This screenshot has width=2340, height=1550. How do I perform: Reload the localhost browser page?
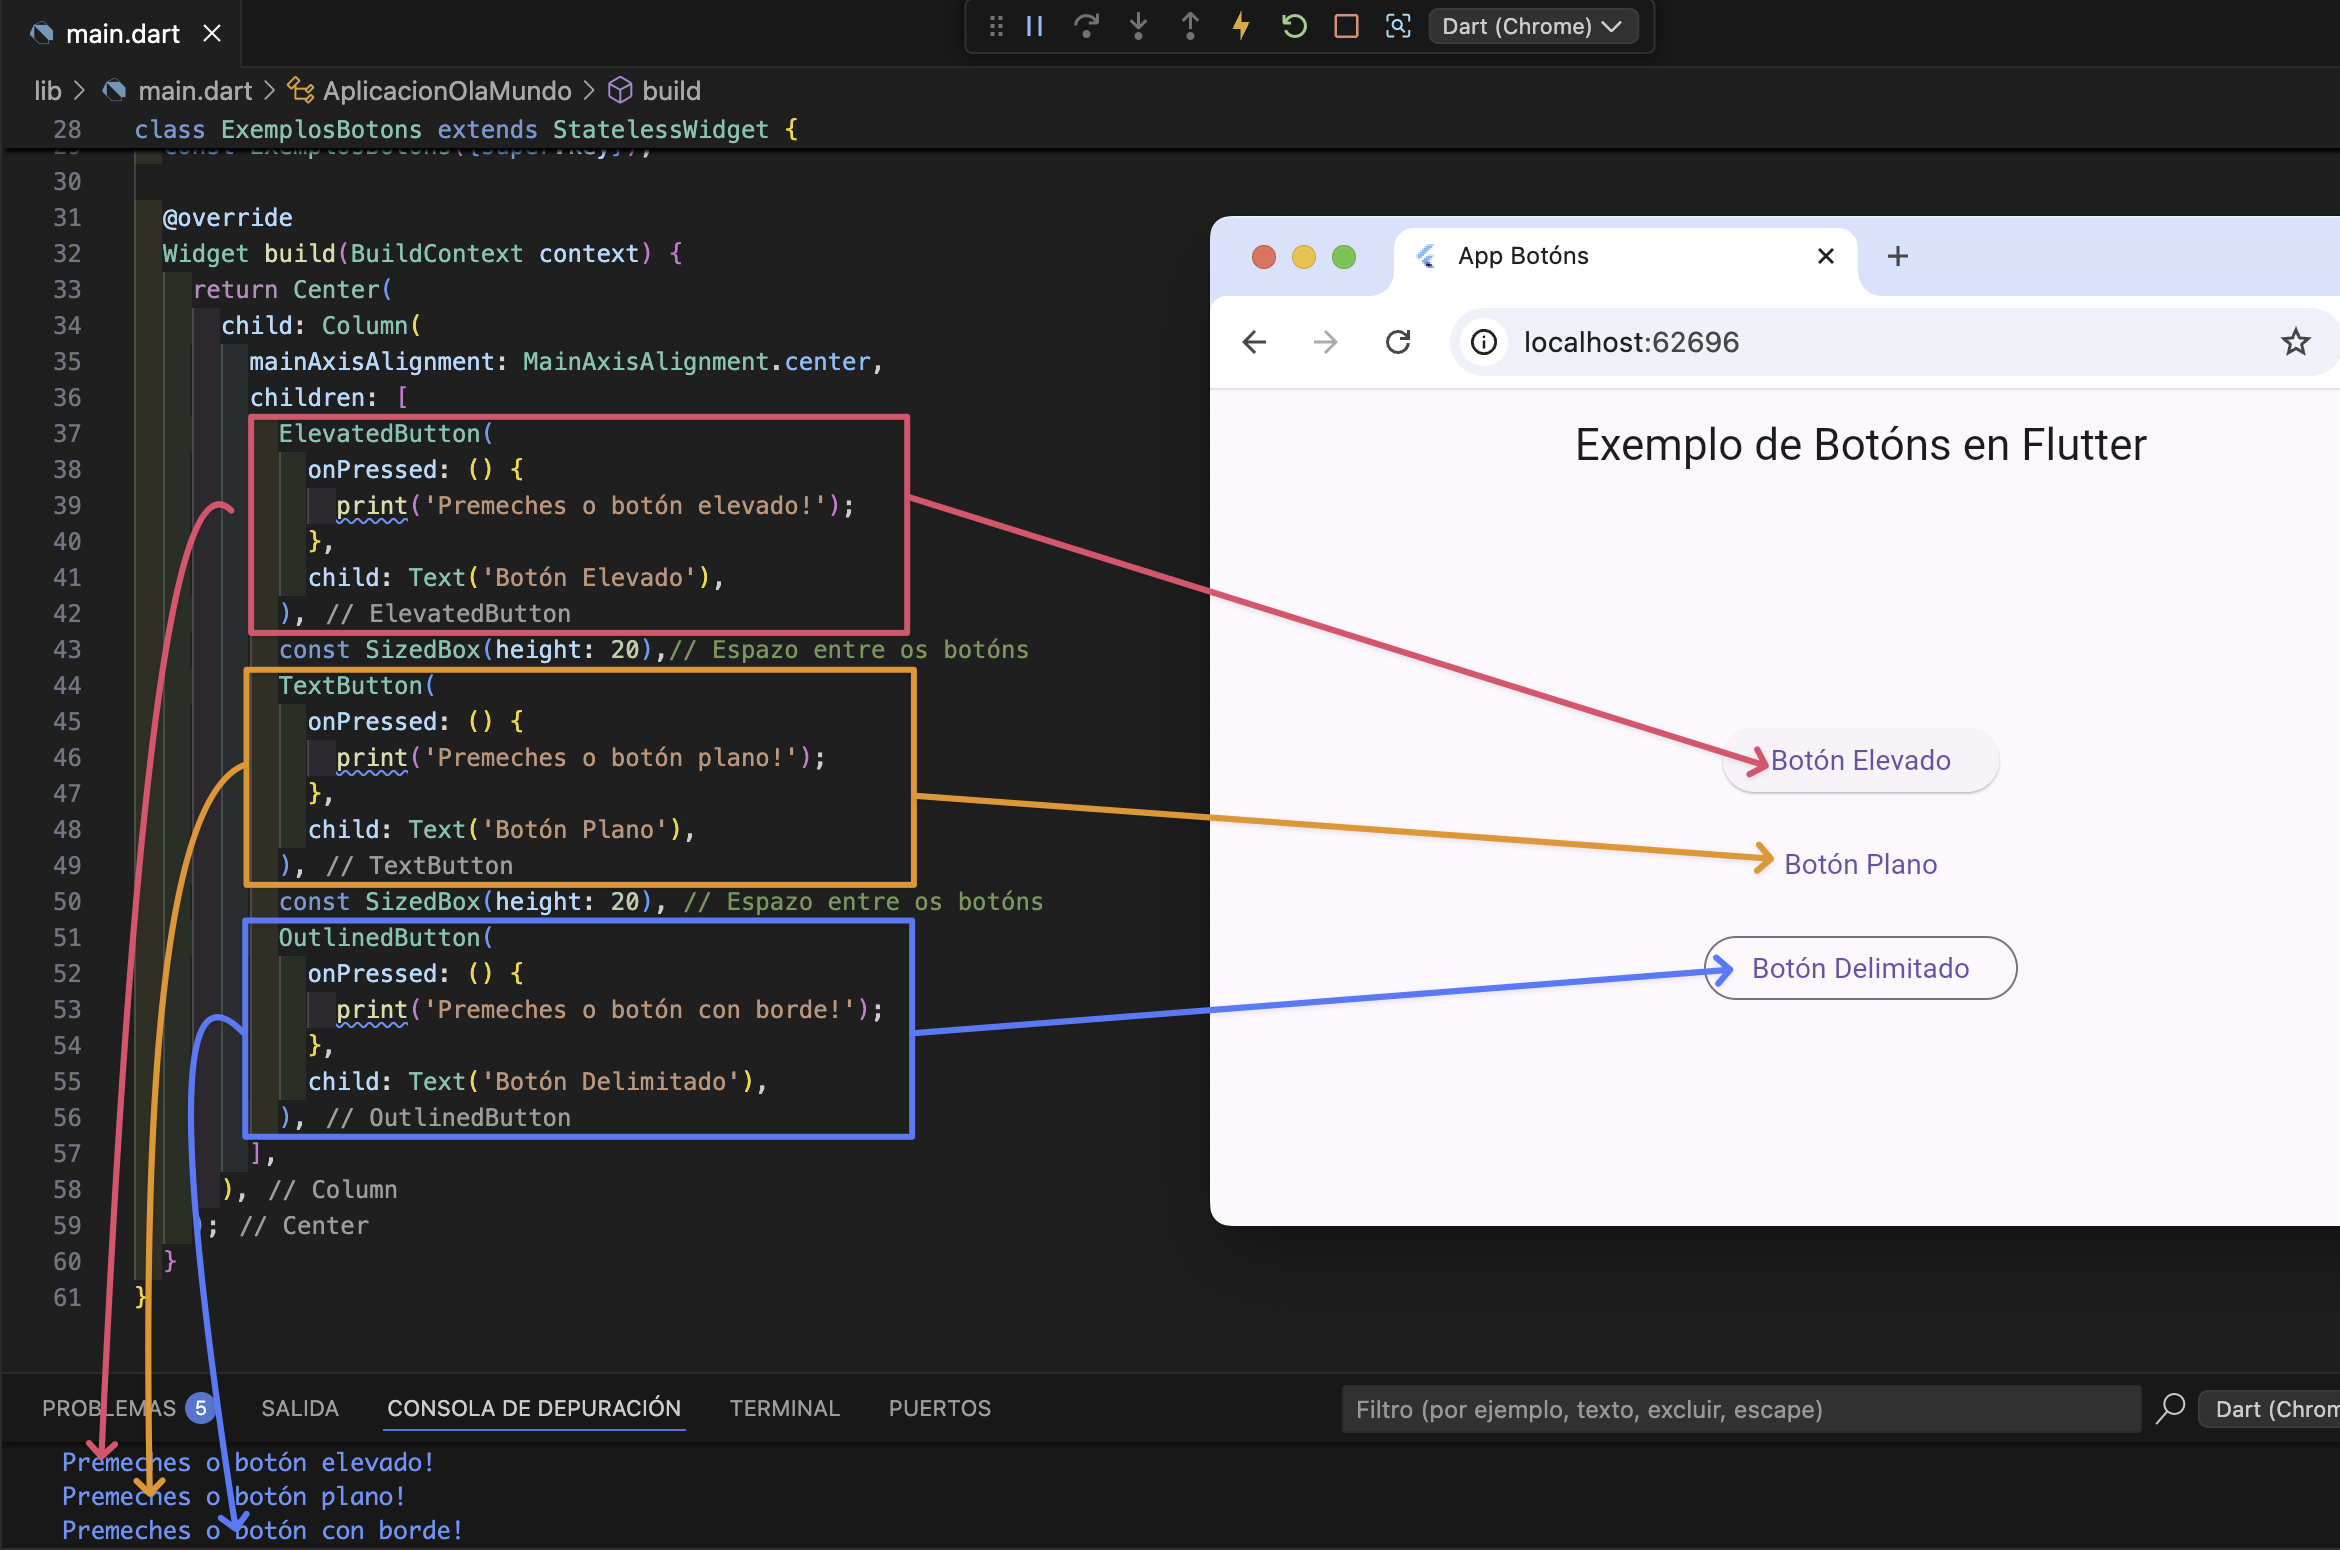(x=1398, y=343)
